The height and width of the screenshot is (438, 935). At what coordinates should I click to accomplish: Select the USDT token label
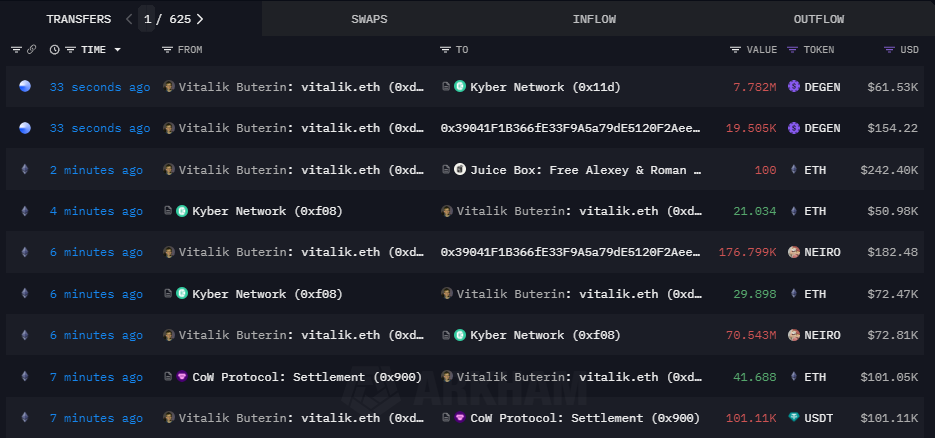pyautogui.click(x=819, y=418)
